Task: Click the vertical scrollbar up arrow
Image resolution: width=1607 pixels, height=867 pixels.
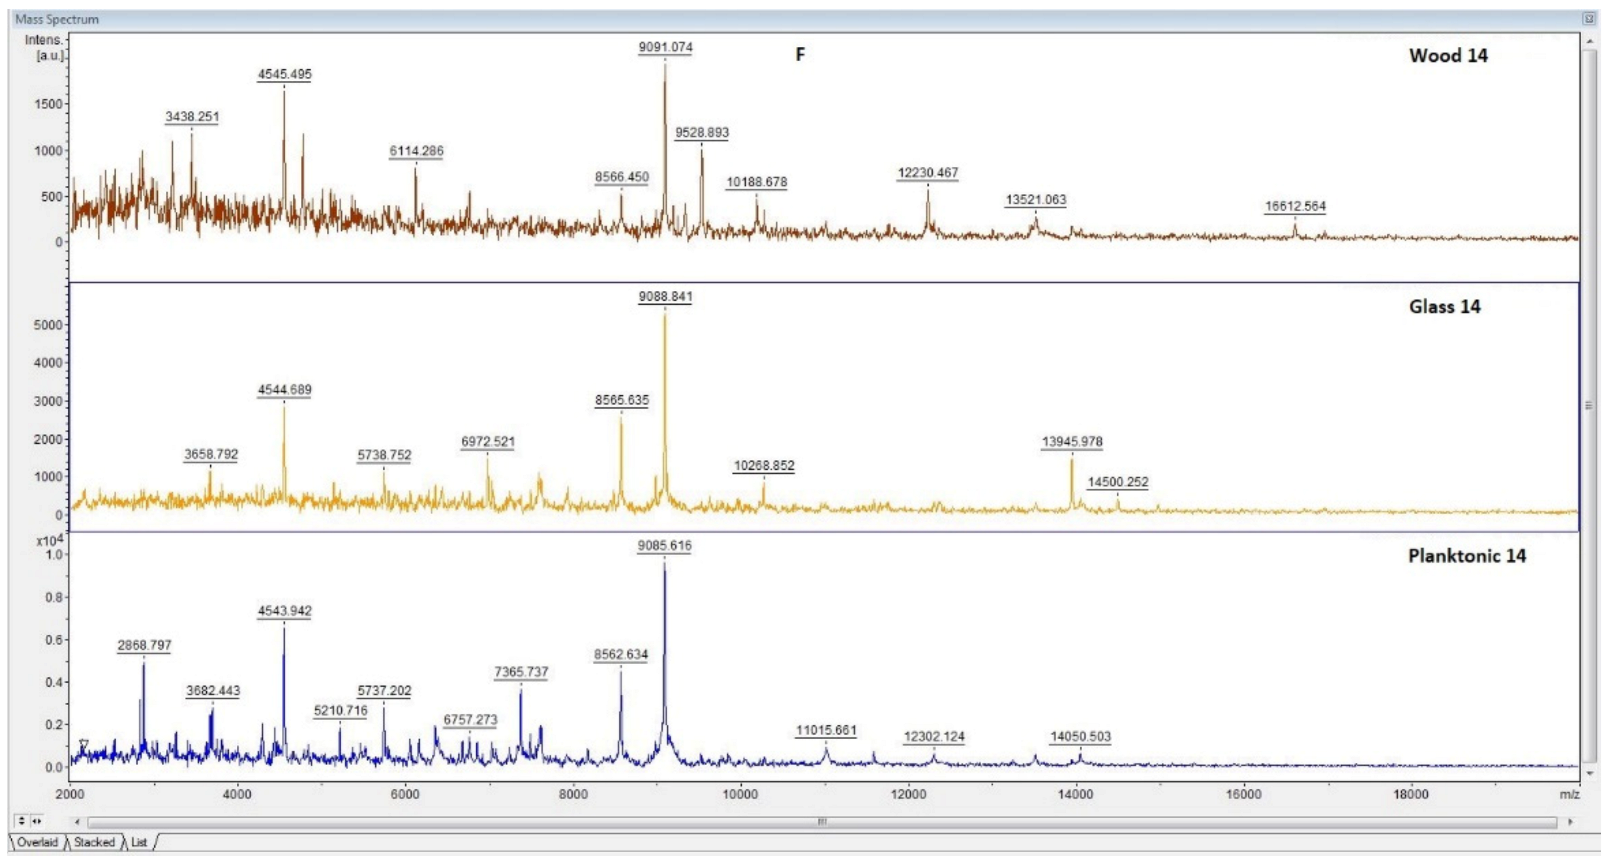Action: click(x=1590, y=41)
